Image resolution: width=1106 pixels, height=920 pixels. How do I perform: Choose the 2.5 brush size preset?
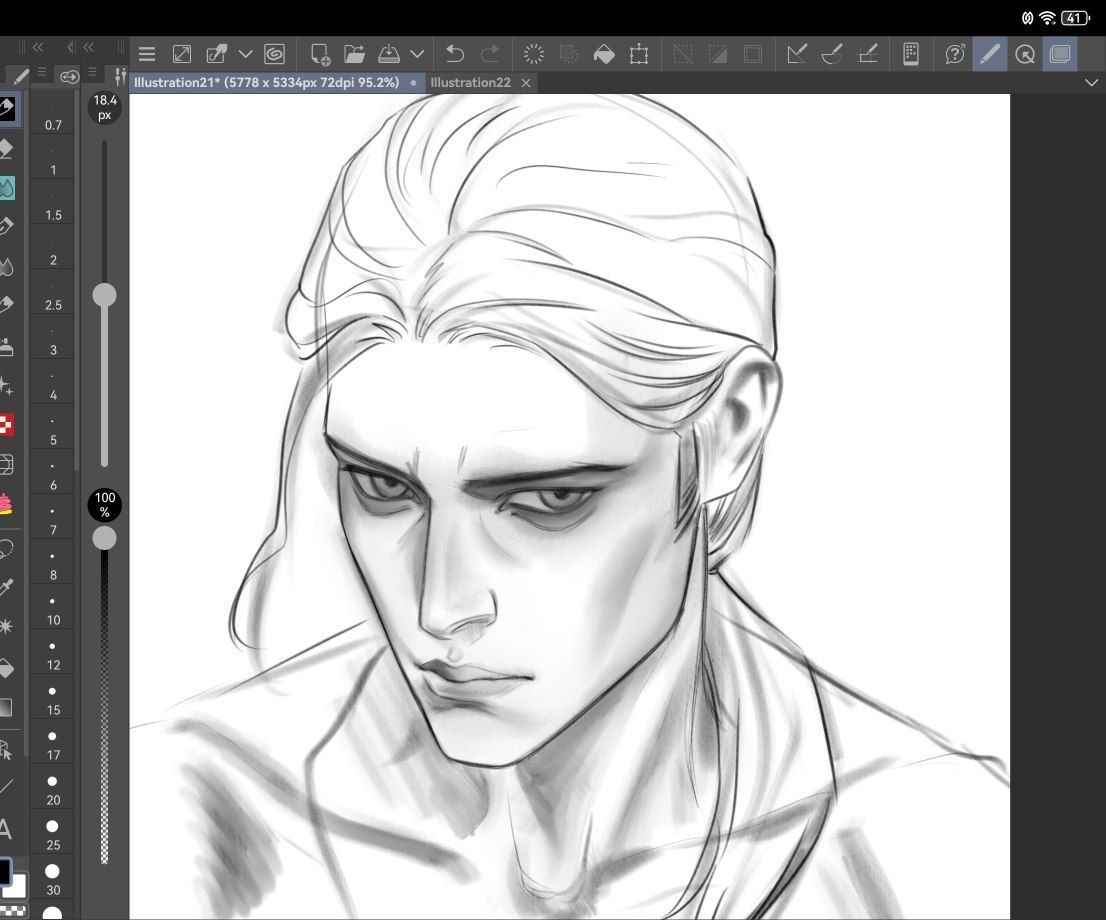53,296
